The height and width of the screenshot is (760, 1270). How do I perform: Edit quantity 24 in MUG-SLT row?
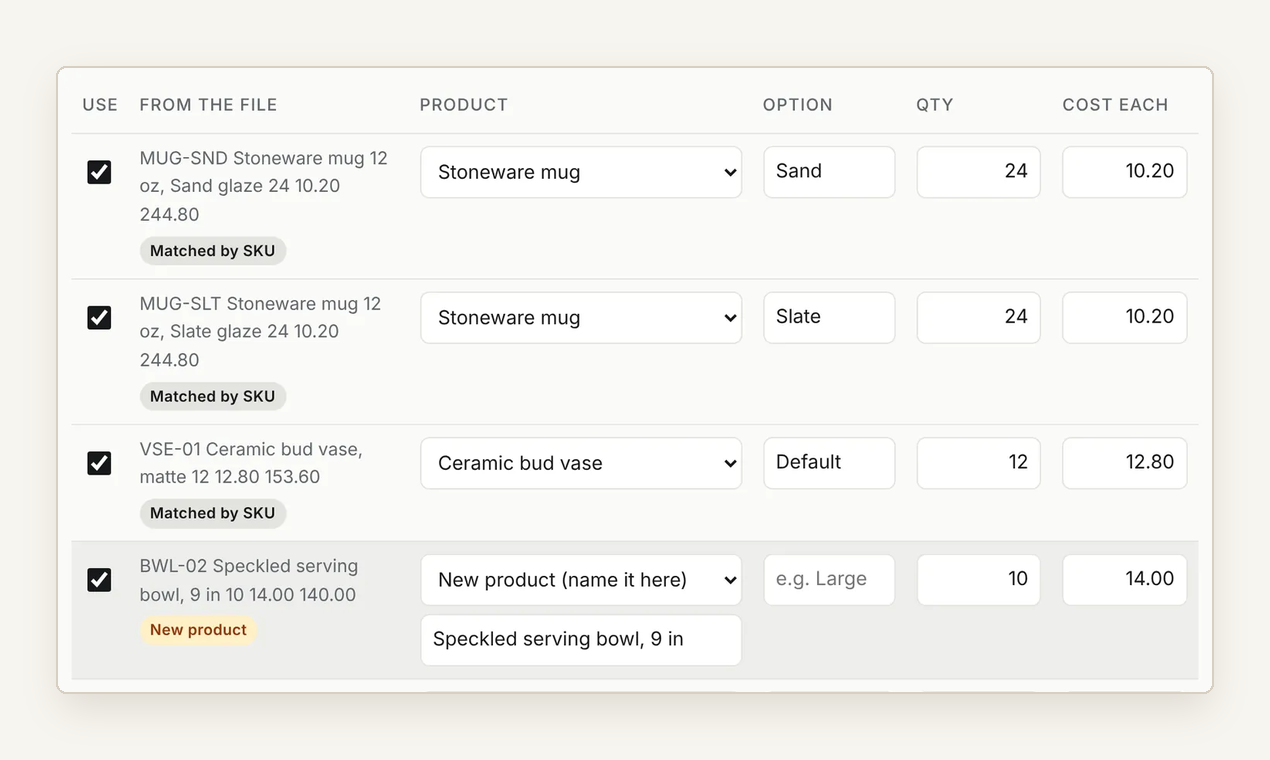(x=979, y=318)
